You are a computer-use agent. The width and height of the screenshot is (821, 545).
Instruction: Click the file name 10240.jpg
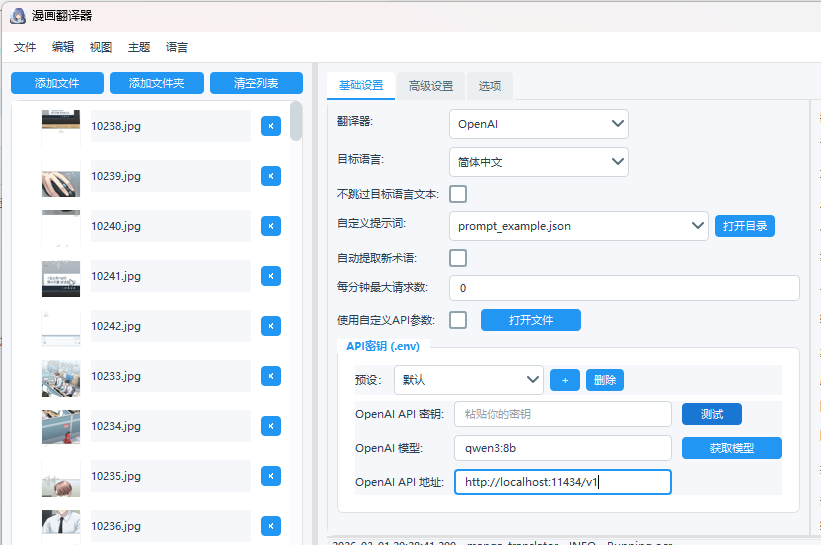coord(116,226)
